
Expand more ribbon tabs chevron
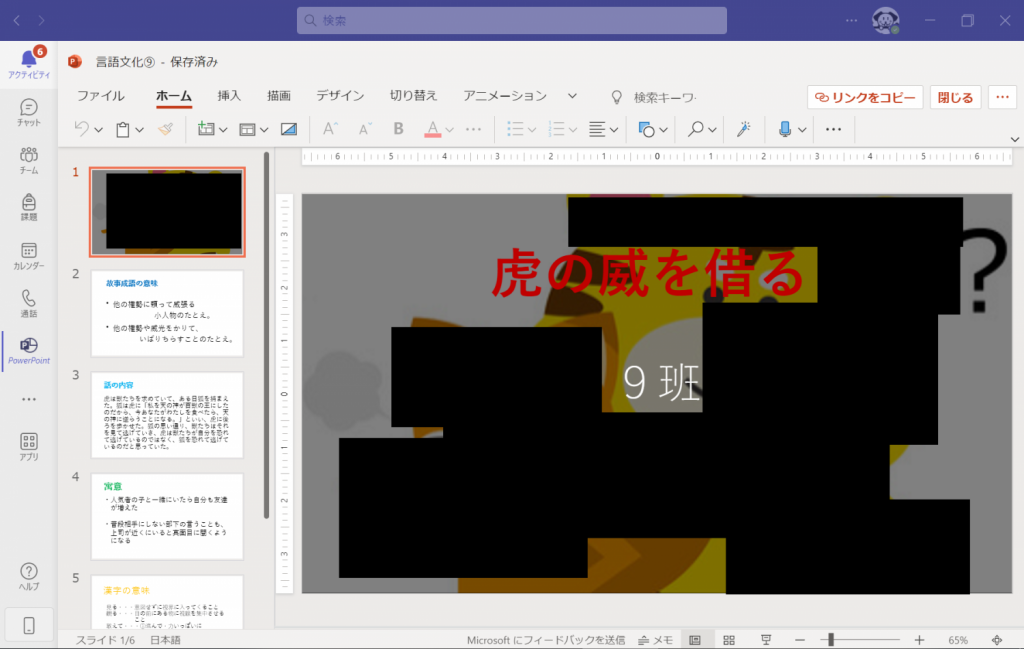pyautogui.click(x=572, y=96)
